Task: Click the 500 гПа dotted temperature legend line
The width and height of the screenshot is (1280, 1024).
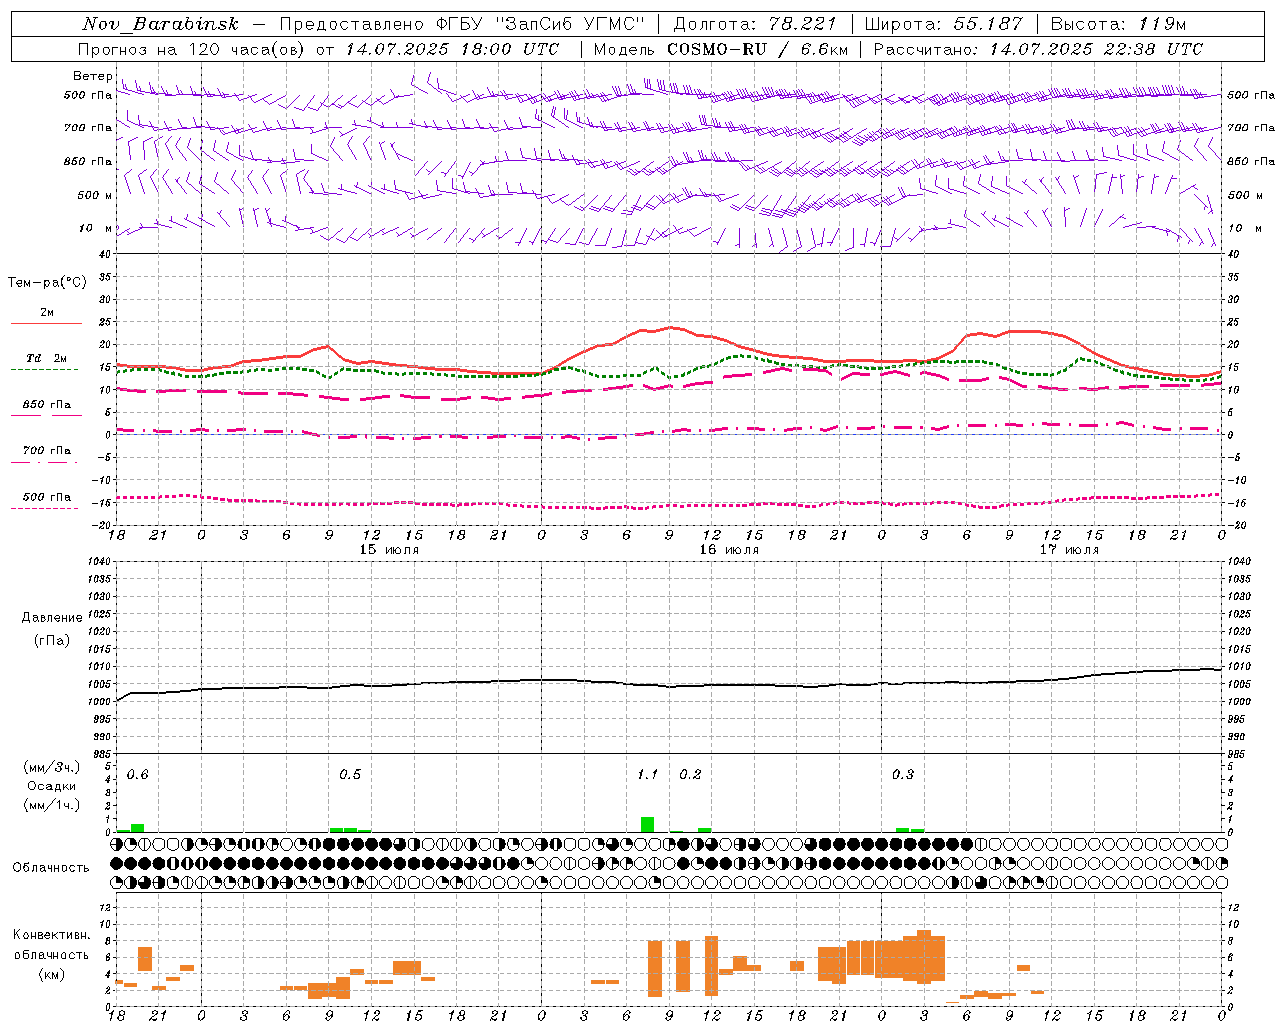Action: [x=46, y=508]
